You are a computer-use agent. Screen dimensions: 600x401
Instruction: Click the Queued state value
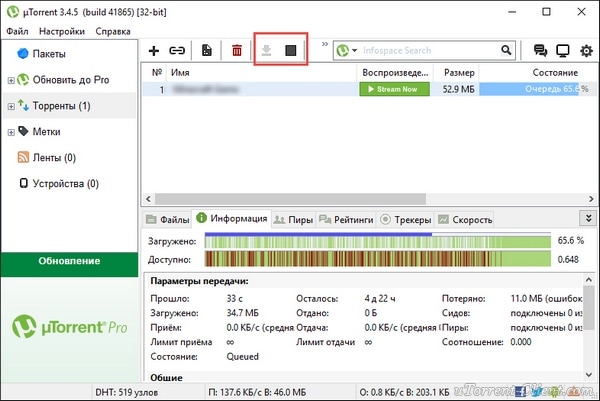[x=243, y=357]
